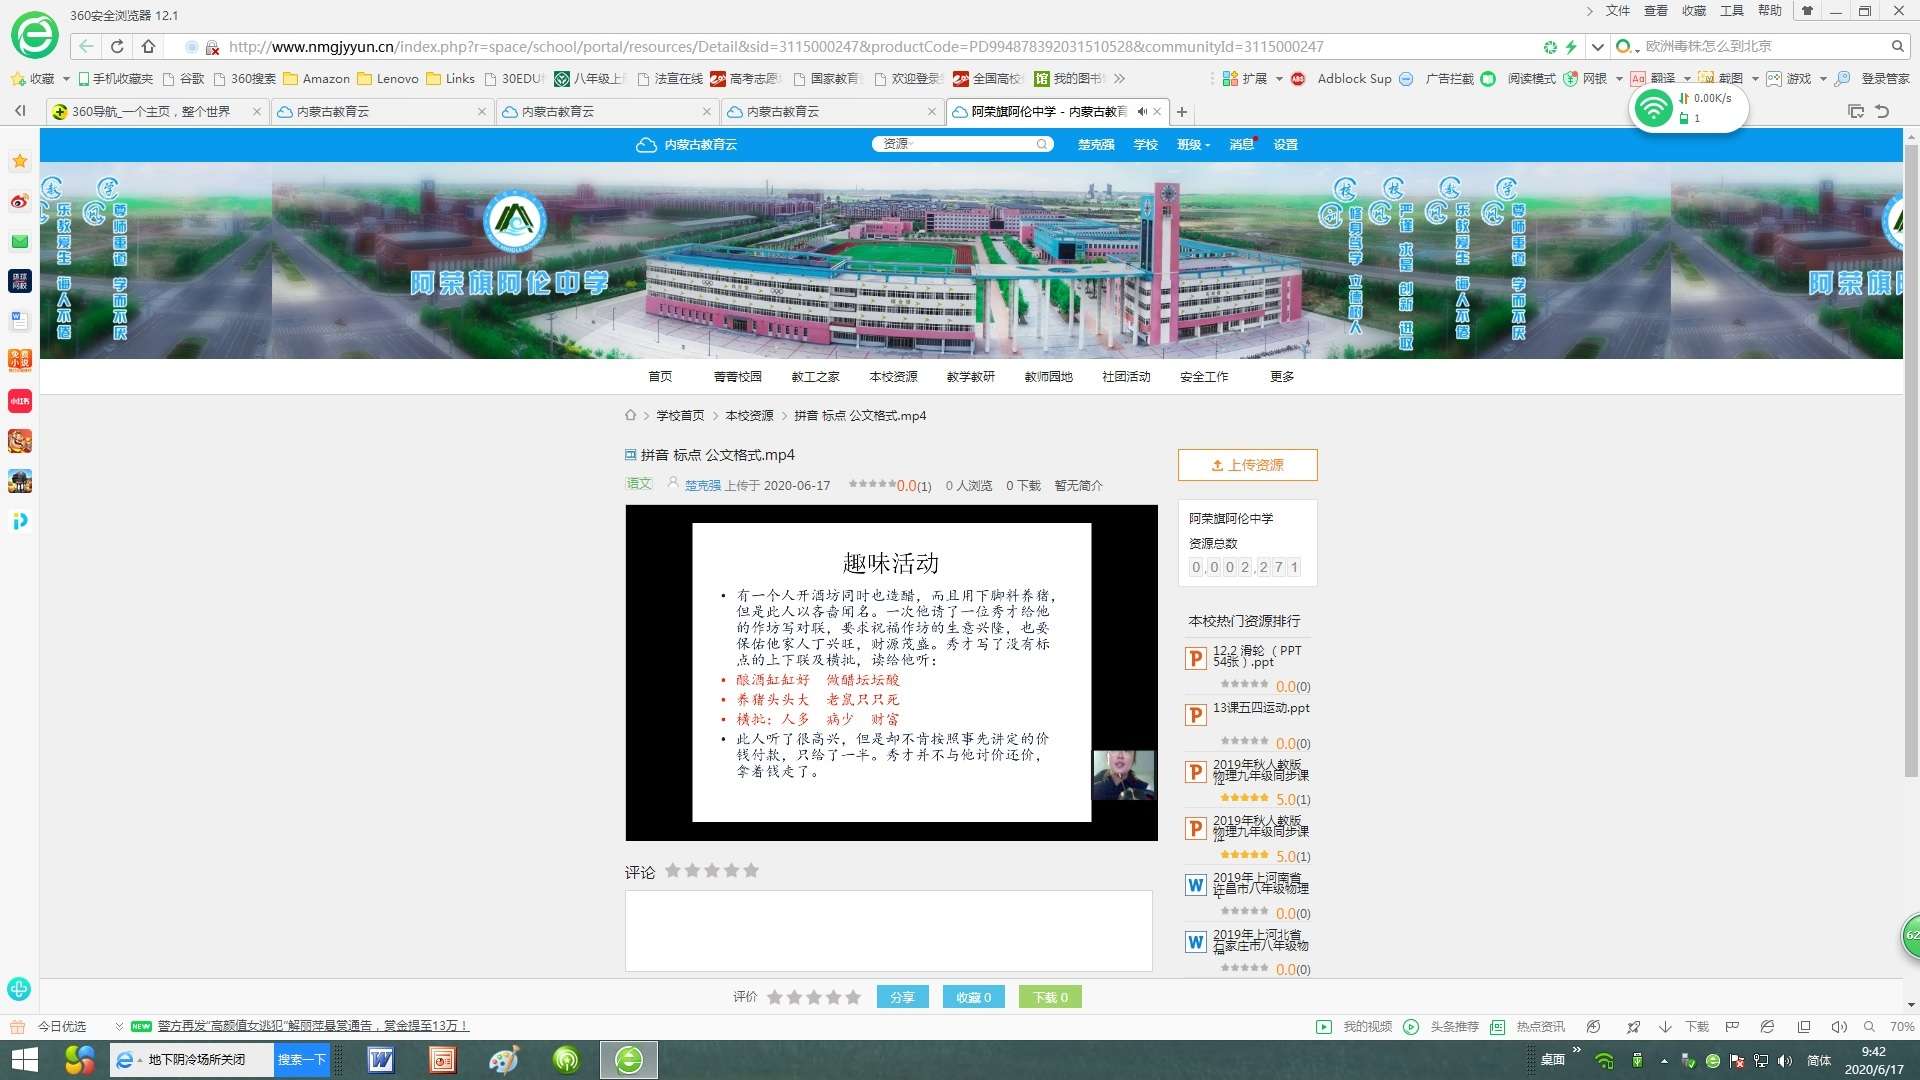Viewport: 1920px width, 1080px height.
Task: Open favorites star in left sidebar
Action: pos(19,161)
